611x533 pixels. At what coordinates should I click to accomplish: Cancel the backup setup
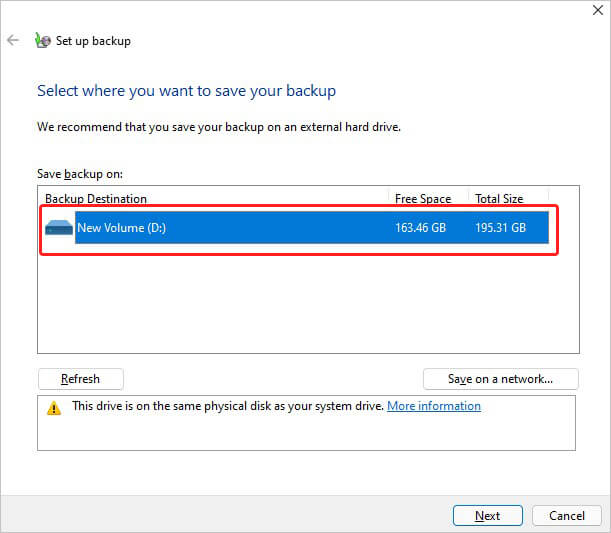tap(567, 515)
